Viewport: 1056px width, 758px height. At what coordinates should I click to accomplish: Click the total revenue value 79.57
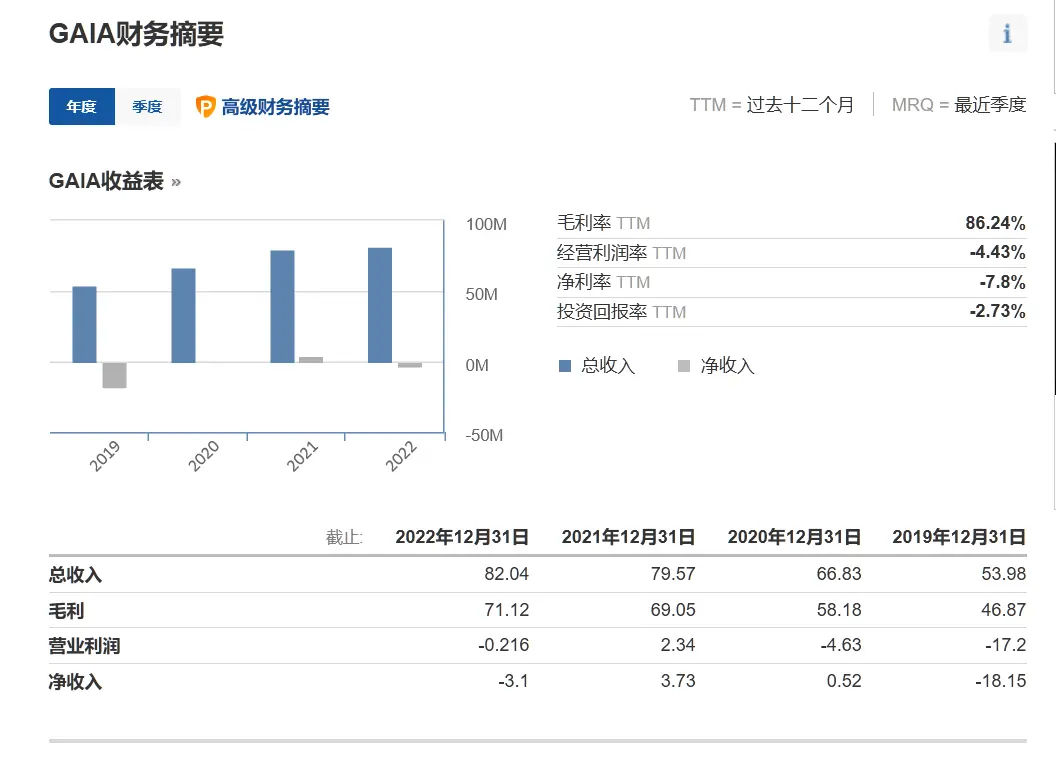click(673, 574)
